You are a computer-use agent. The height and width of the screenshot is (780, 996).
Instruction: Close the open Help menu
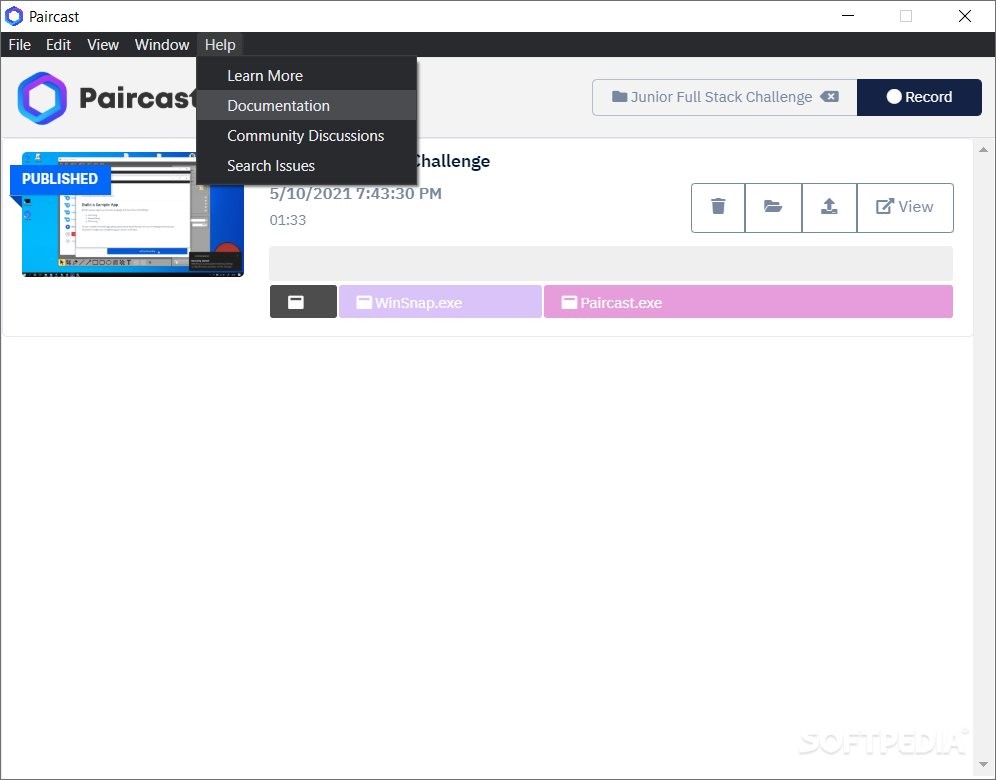coord(220,45)
